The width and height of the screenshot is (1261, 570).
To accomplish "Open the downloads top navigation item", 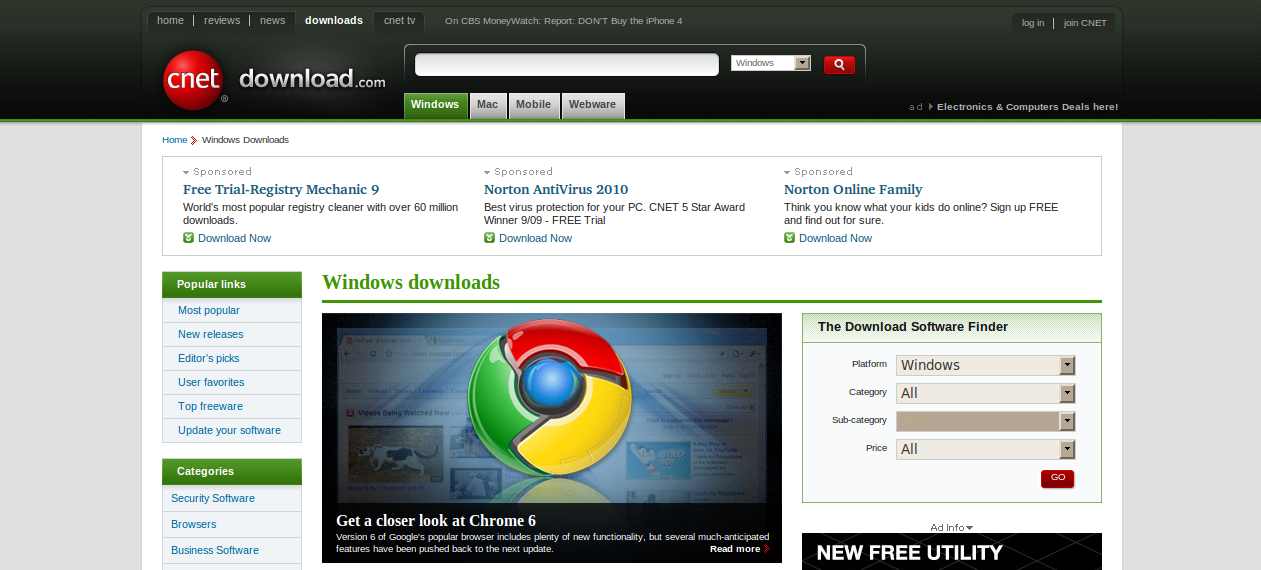I will [334, 20].
